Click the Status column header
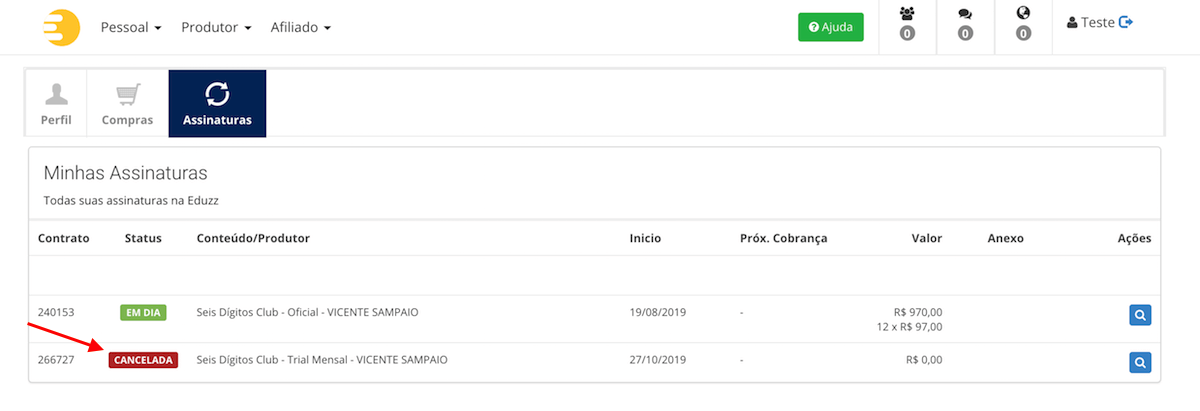This screenshot has width=1200, height=411. tap(143, 238)
